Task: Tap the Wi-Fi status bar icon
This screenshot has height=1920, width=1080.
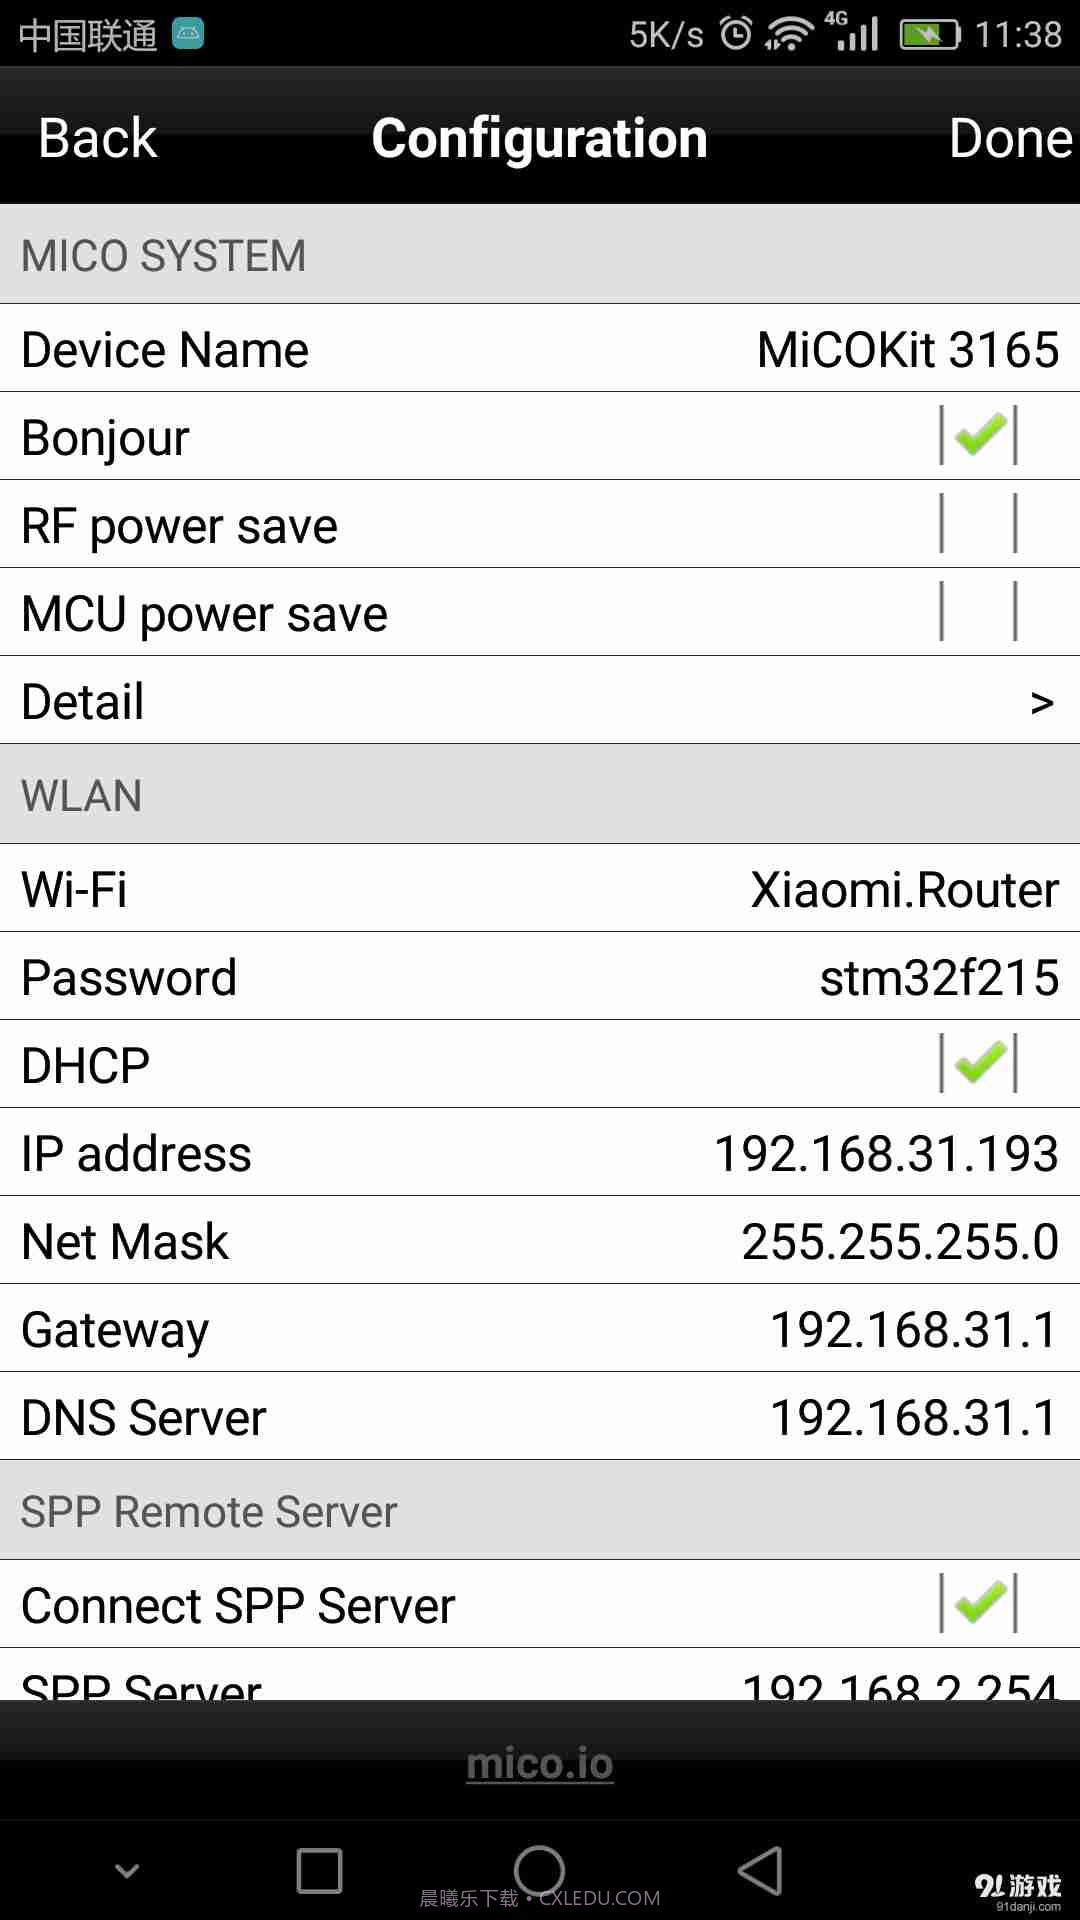Action: tap(789, 30)
